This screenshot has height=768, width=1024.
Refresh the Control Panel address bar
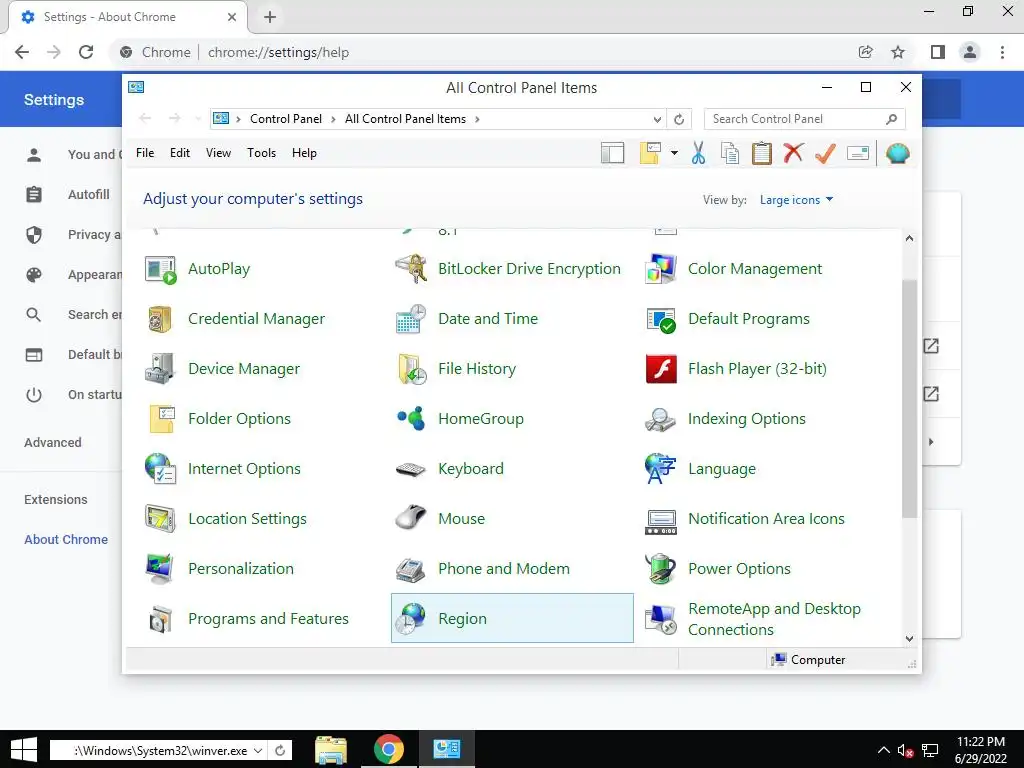[679, 120]
